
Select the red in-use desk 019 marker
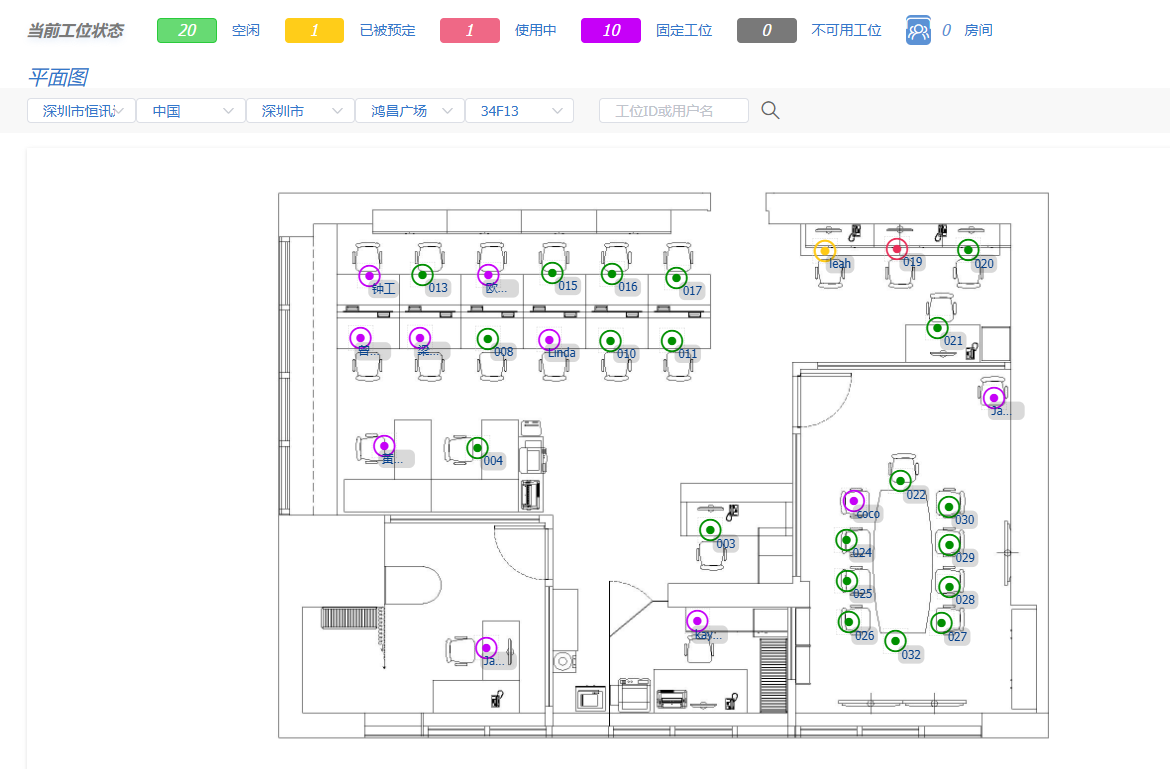[897, 249]
